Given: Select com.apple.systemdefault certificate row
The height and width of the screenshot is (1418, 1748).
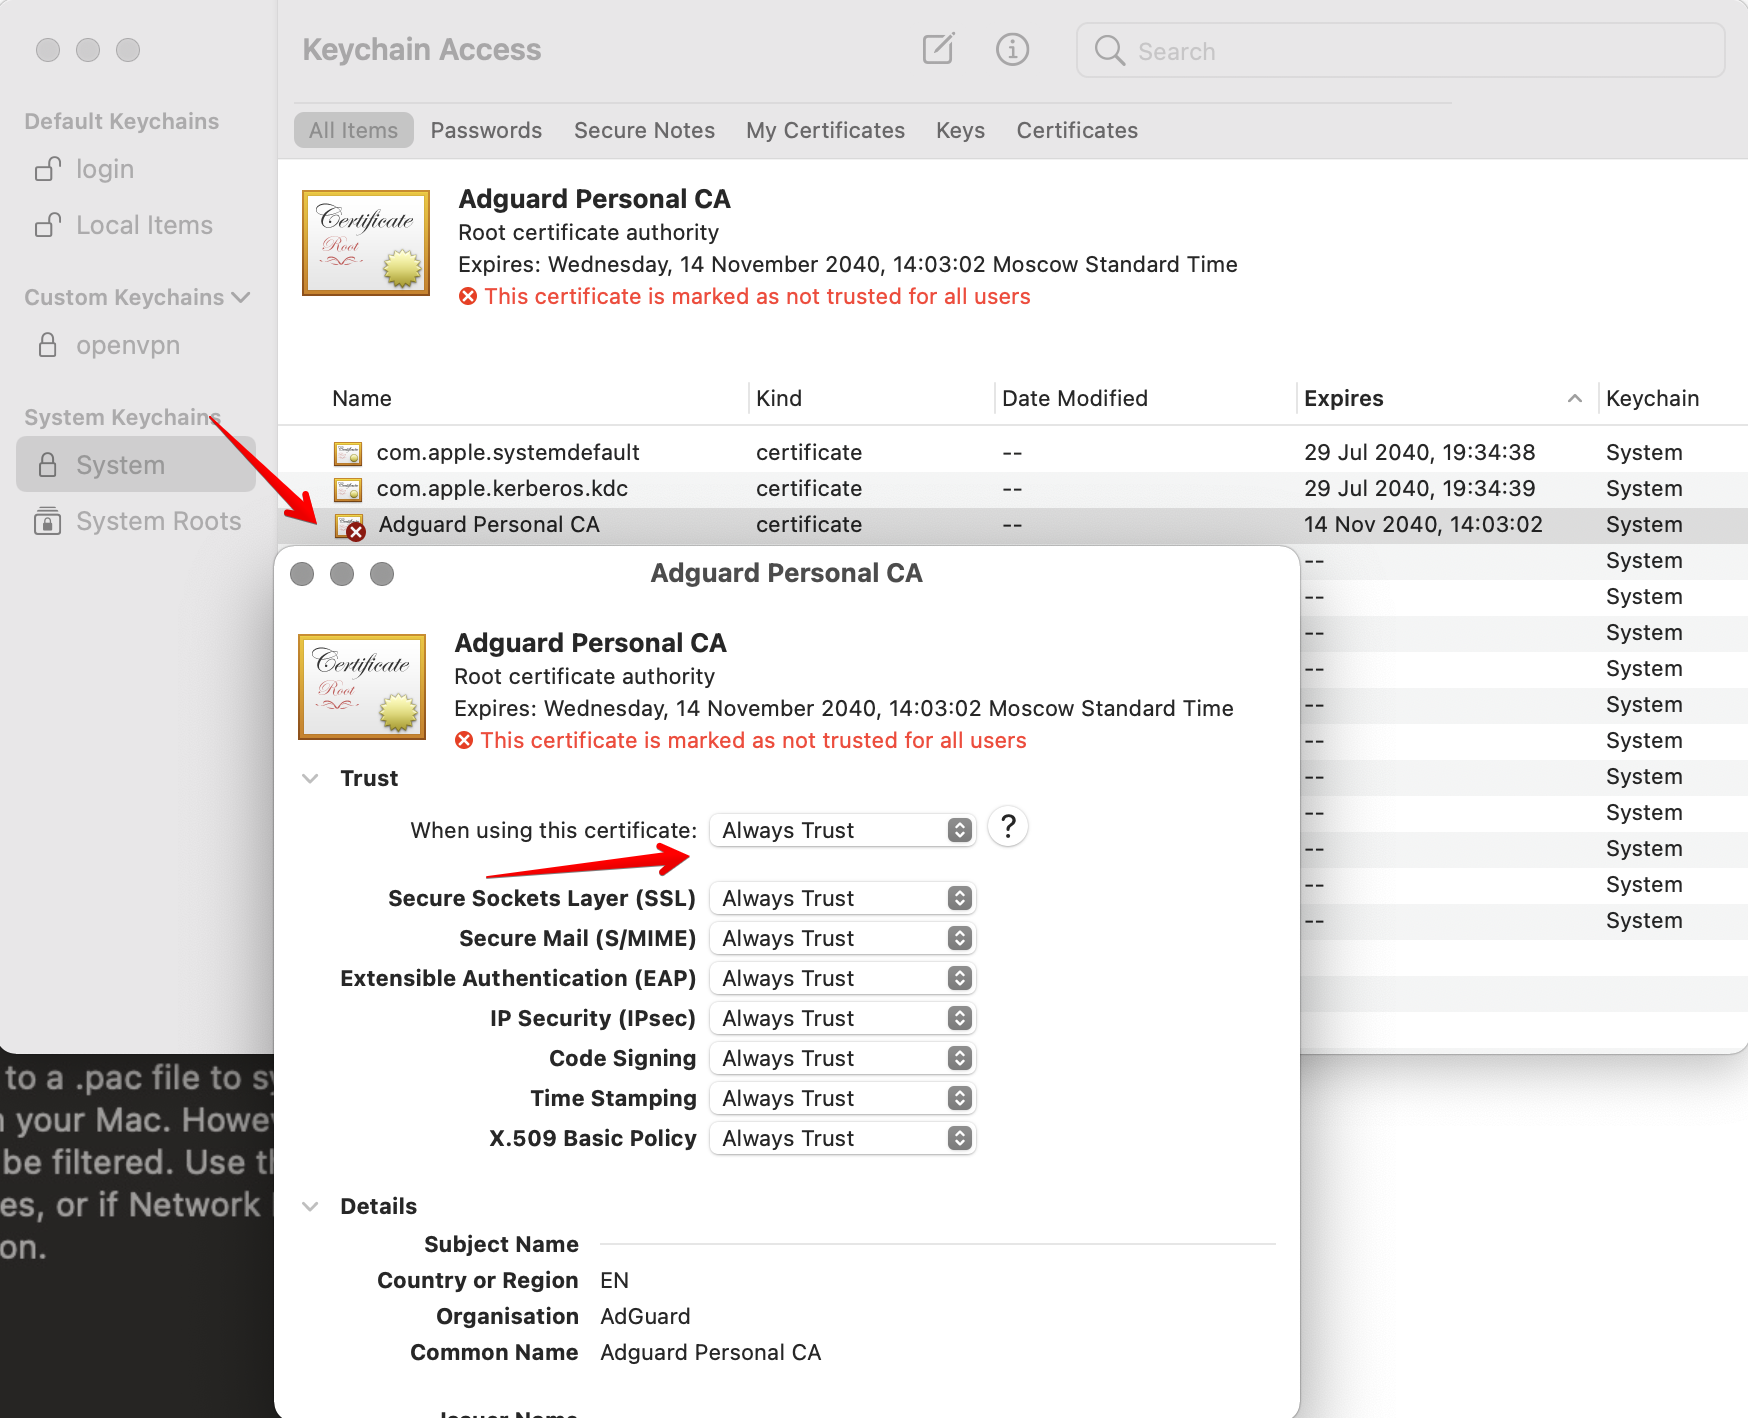Looking at the screenshot, I should click(x=1012, y=452).
